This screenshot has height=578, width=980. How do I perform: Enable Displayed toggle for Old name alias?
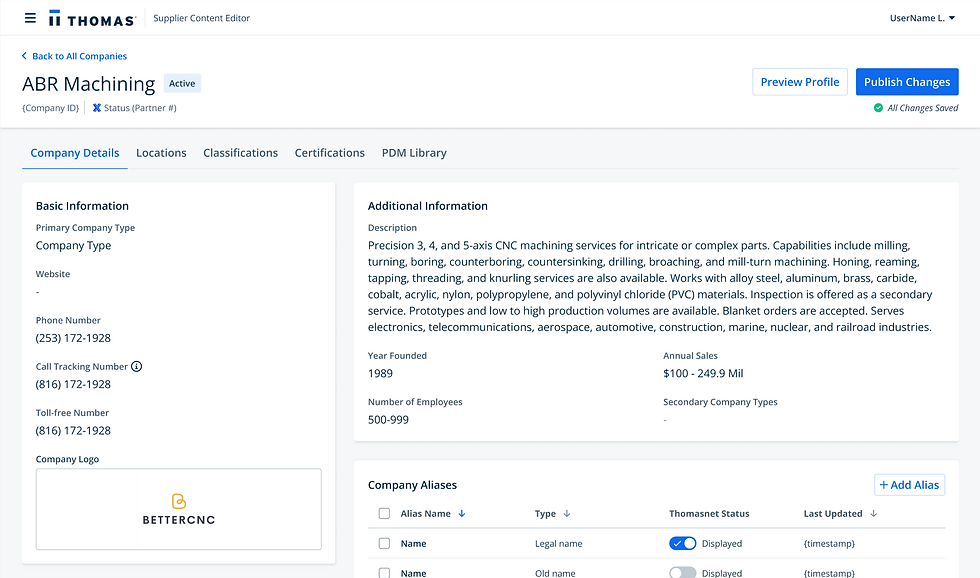(x=683, y=573)
